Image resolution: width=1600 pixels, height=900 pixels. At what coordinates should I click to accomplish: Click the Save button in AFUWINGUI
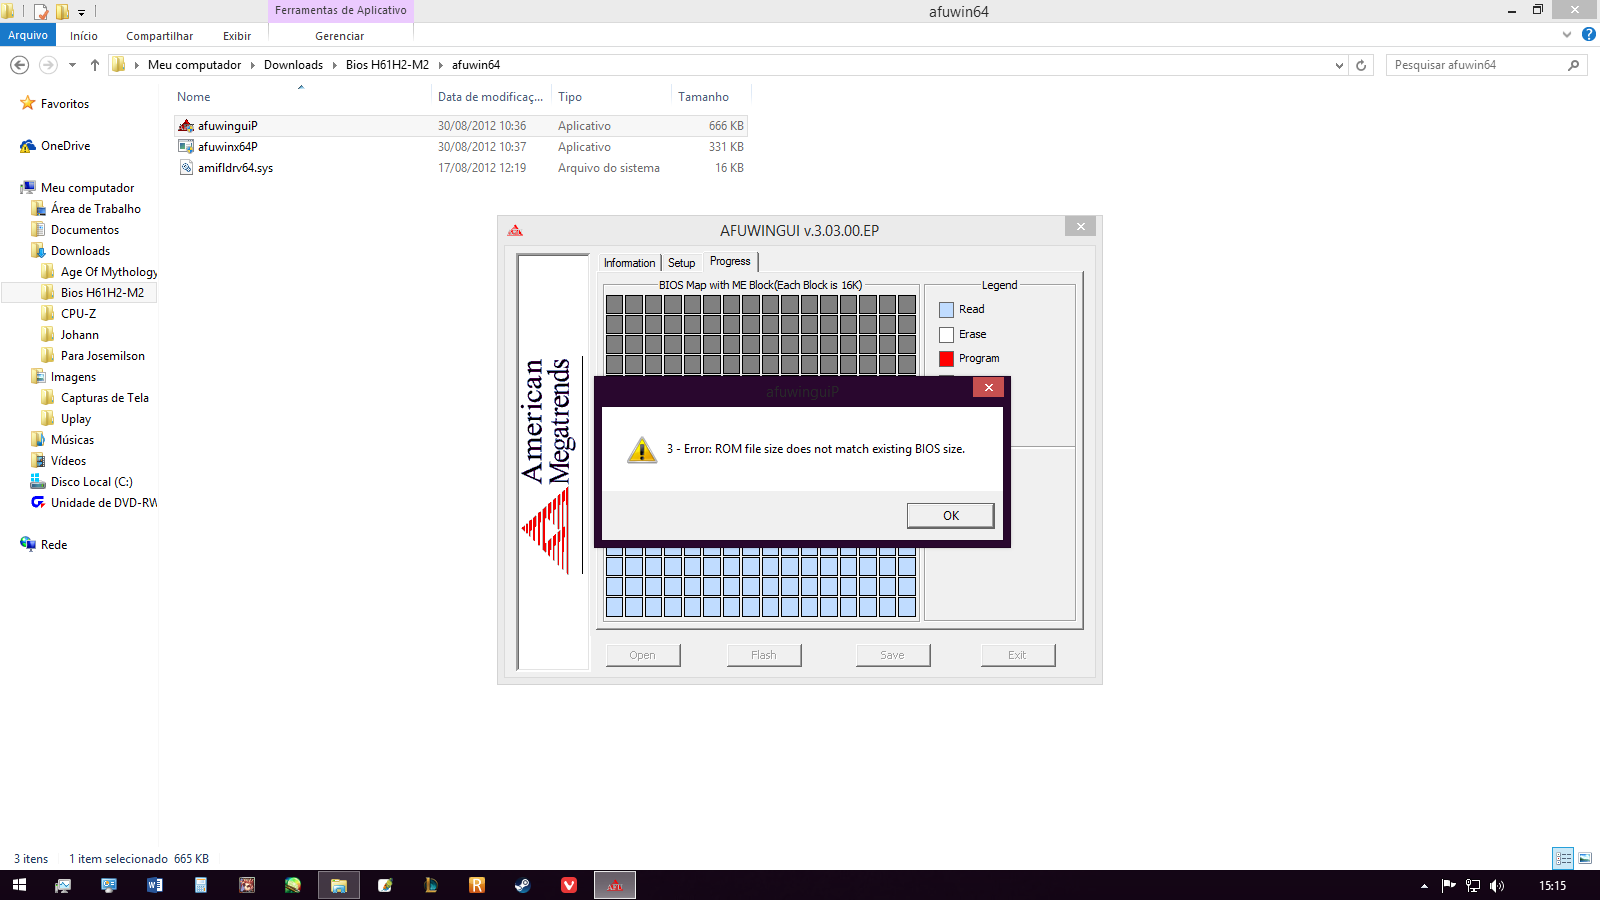point(893,655)
